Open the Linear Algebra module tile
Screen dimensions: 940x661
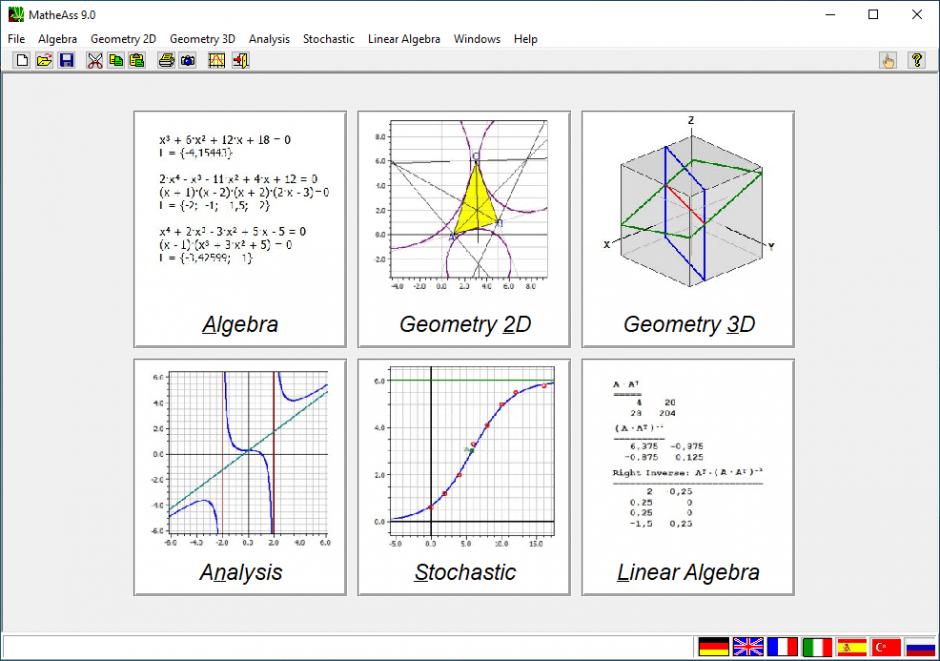688,477
